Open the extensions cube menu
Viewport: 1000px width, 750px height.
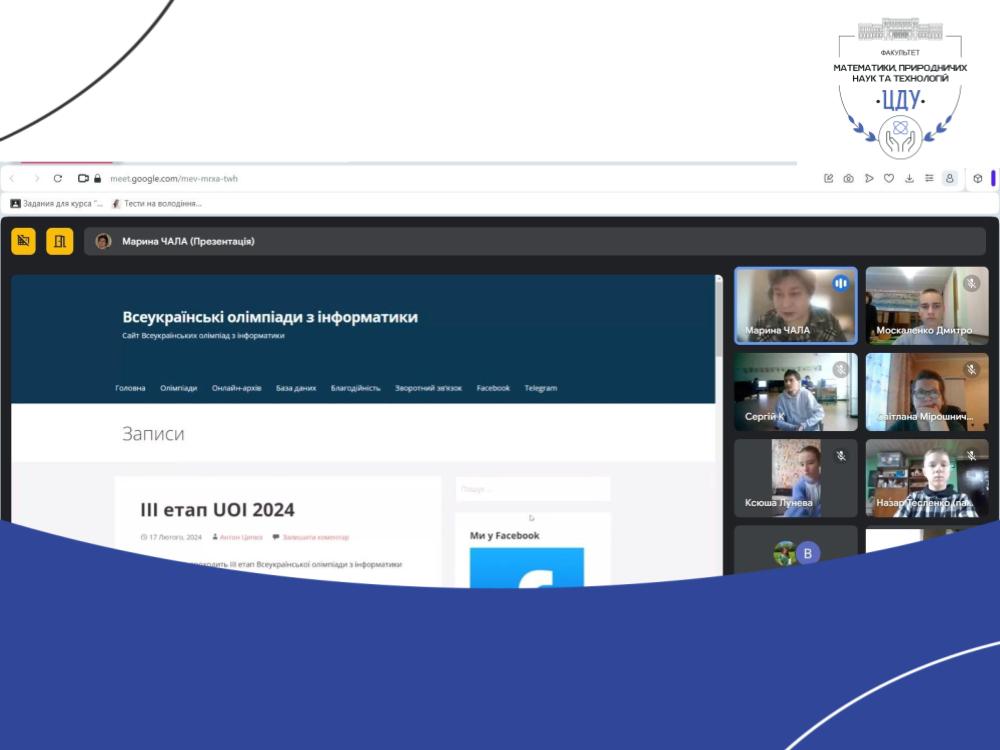point(977,179)
